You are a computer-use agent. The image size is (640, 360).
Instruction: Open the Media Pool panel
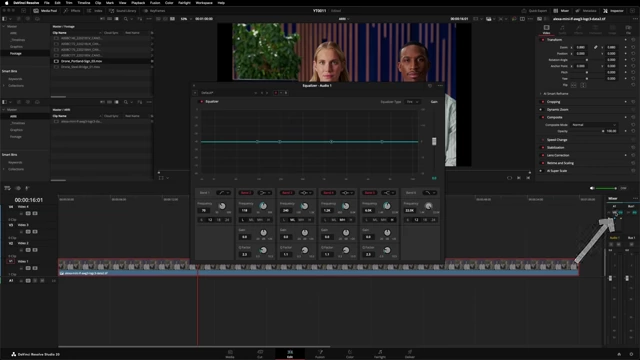pos(45,11)
